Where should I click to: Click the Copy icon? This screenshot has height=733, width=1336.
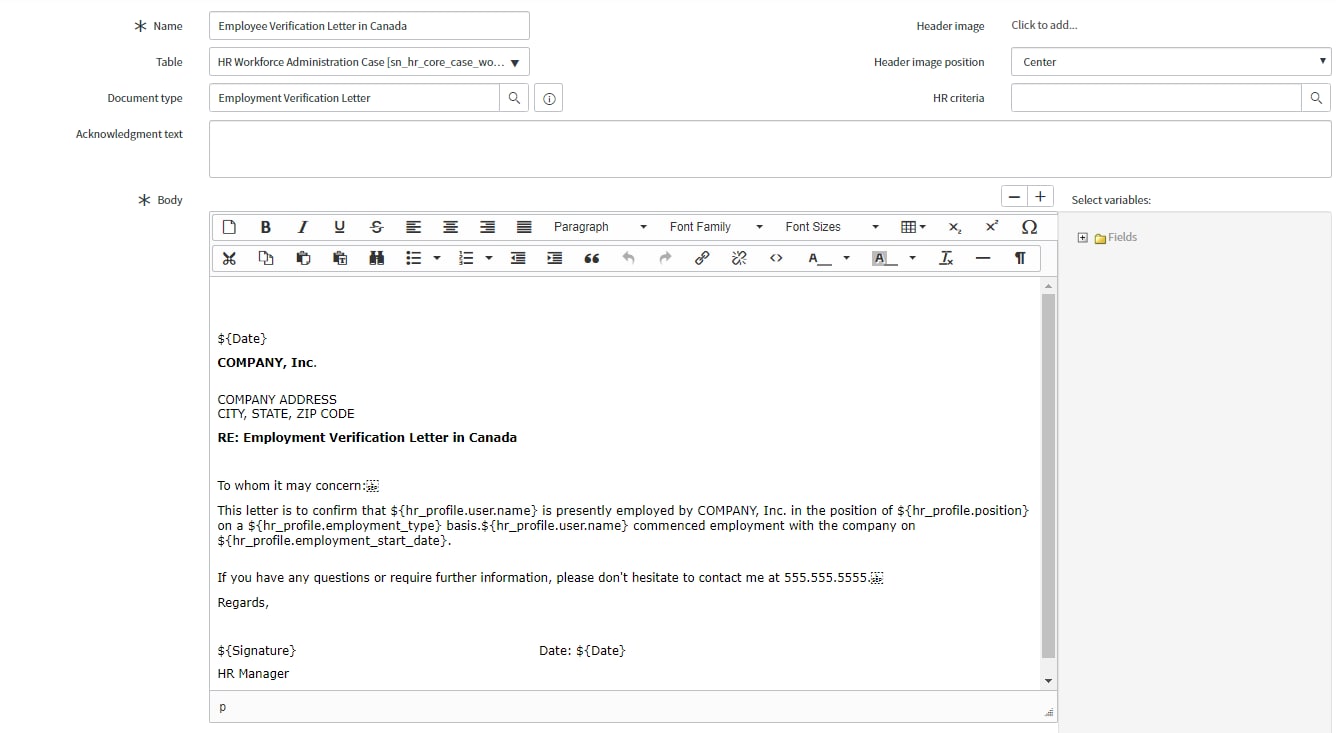pos(266,258)
